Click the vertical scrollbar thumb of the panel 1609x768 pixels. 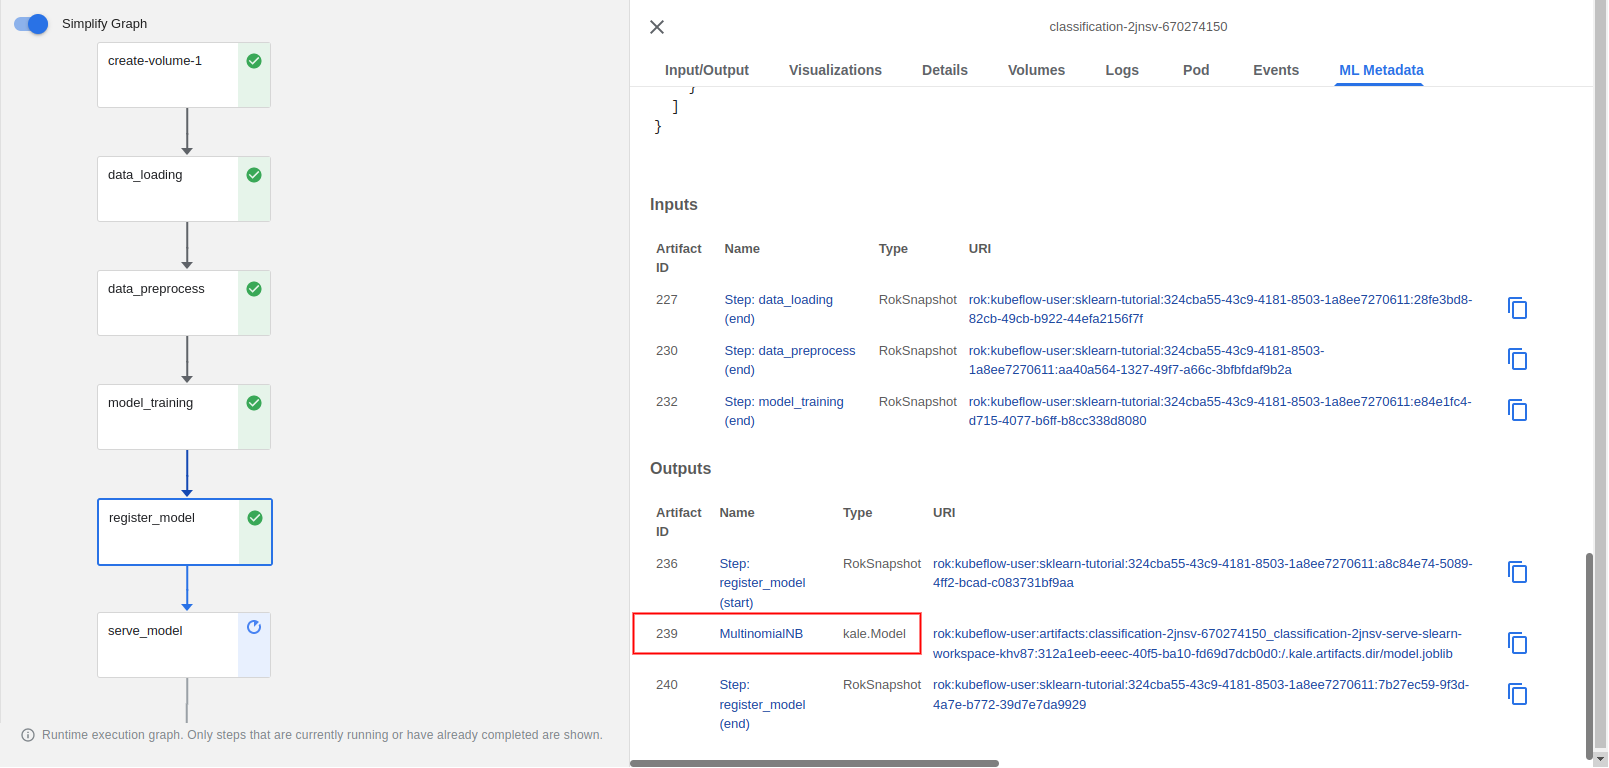coord(1589,656)
